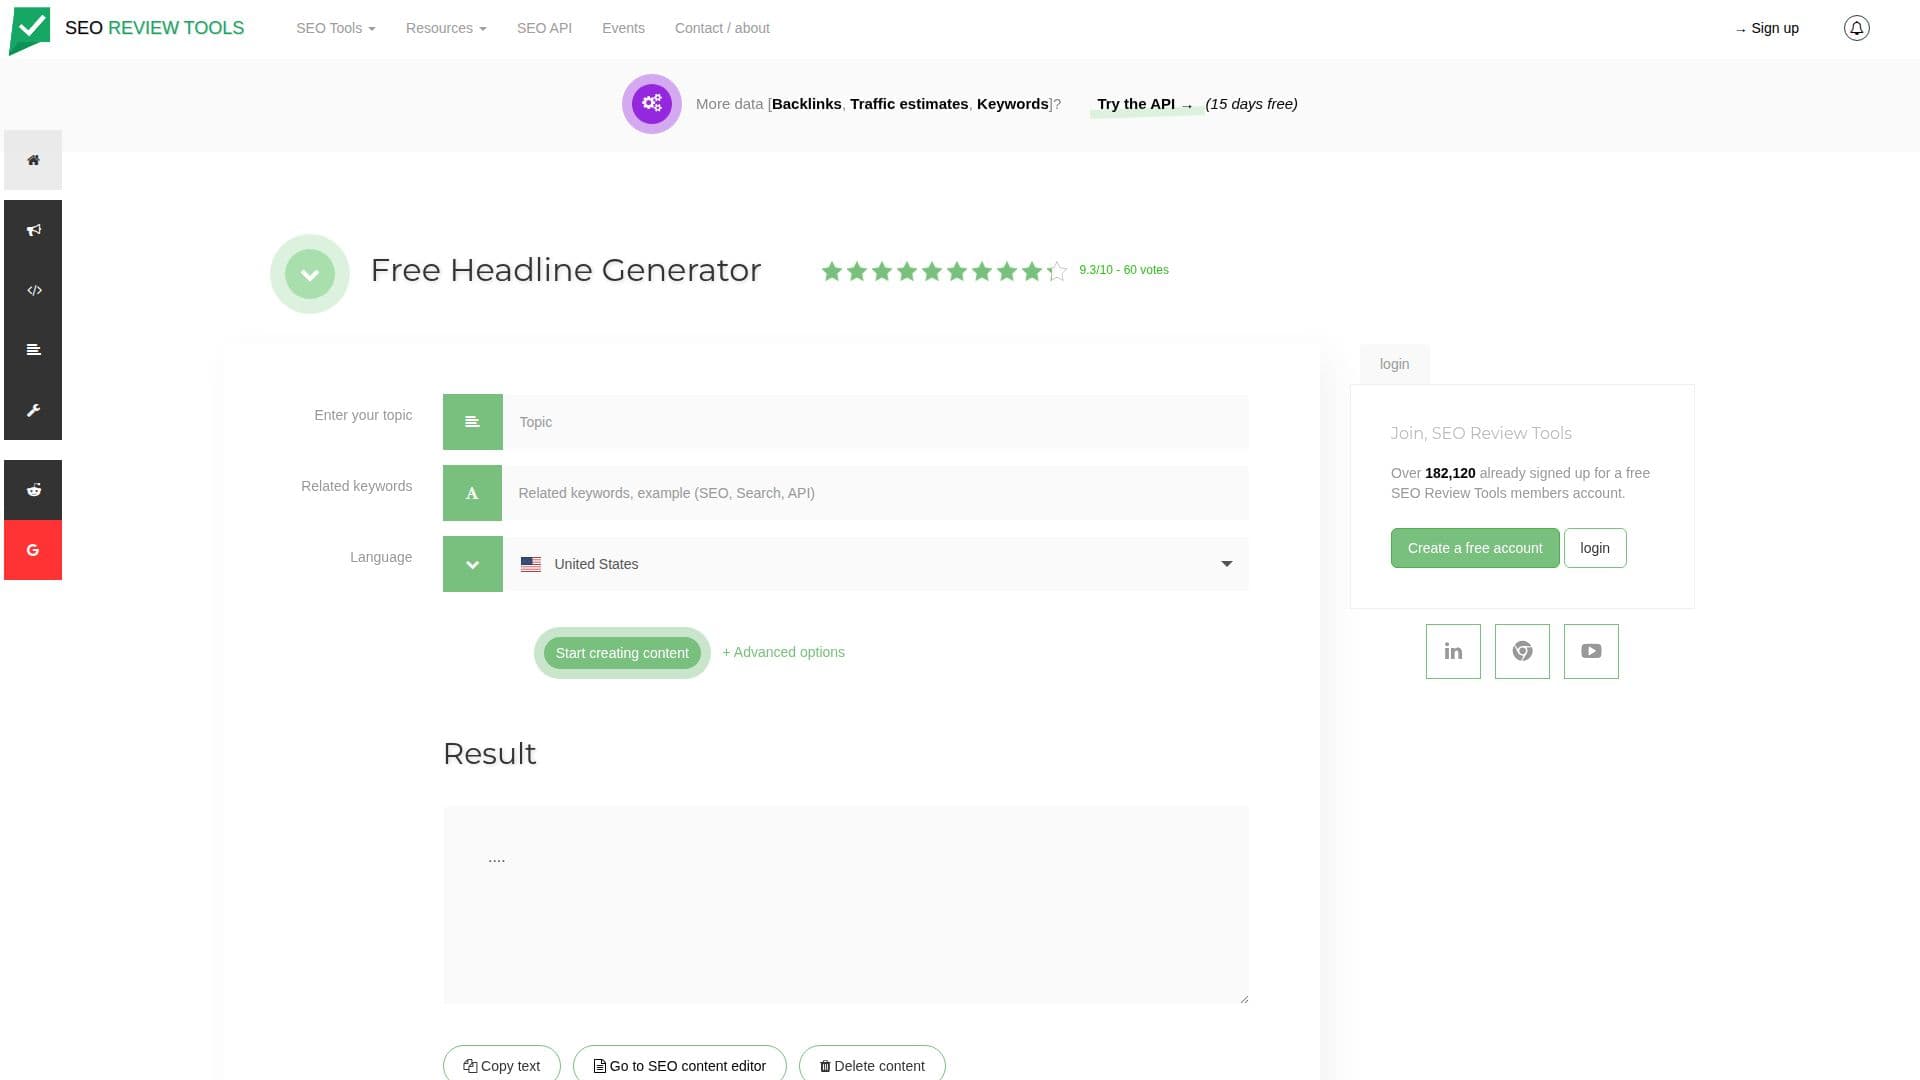Click Go to SEO content editor

pos(680,1065)
